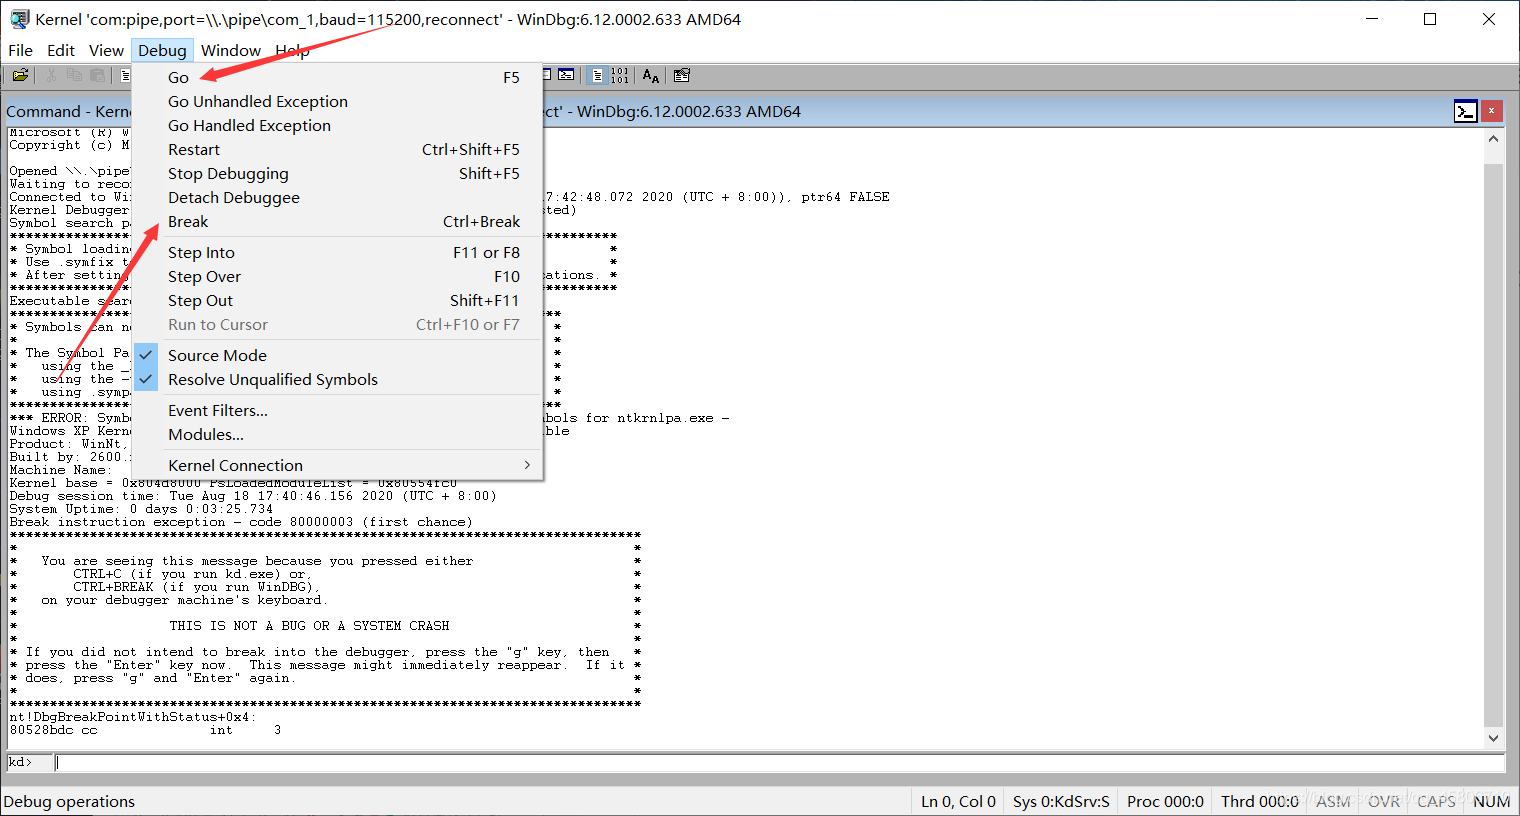
Task: Click the 'THIS IS NOT A BUG OR A SYSTEM CRASH' line
Action: pyautogui.click(x=309, y=626)
